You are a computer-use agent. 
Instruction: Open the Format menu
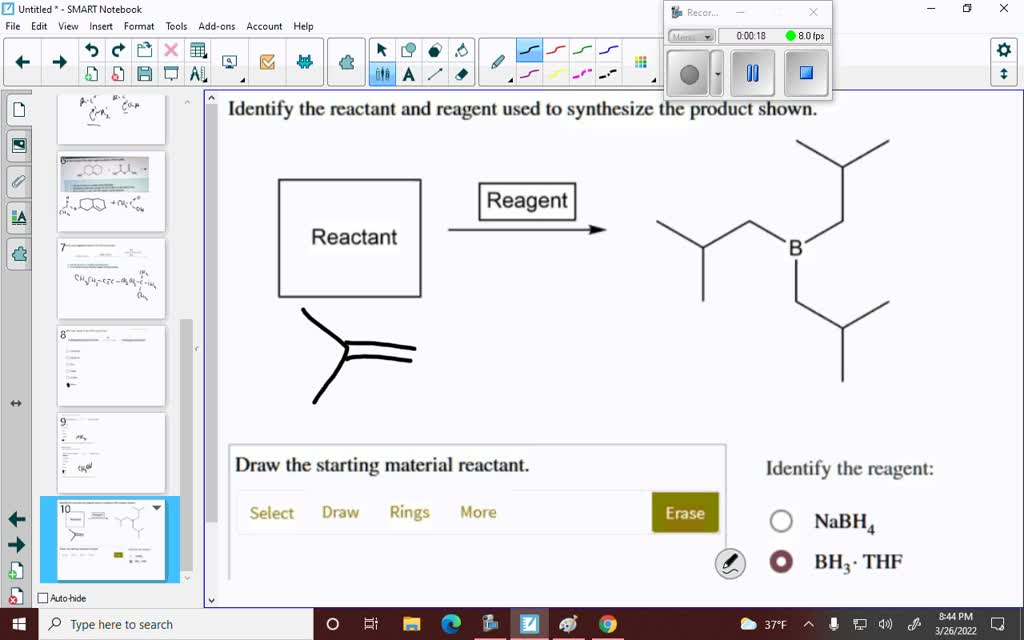coord(138,26)
